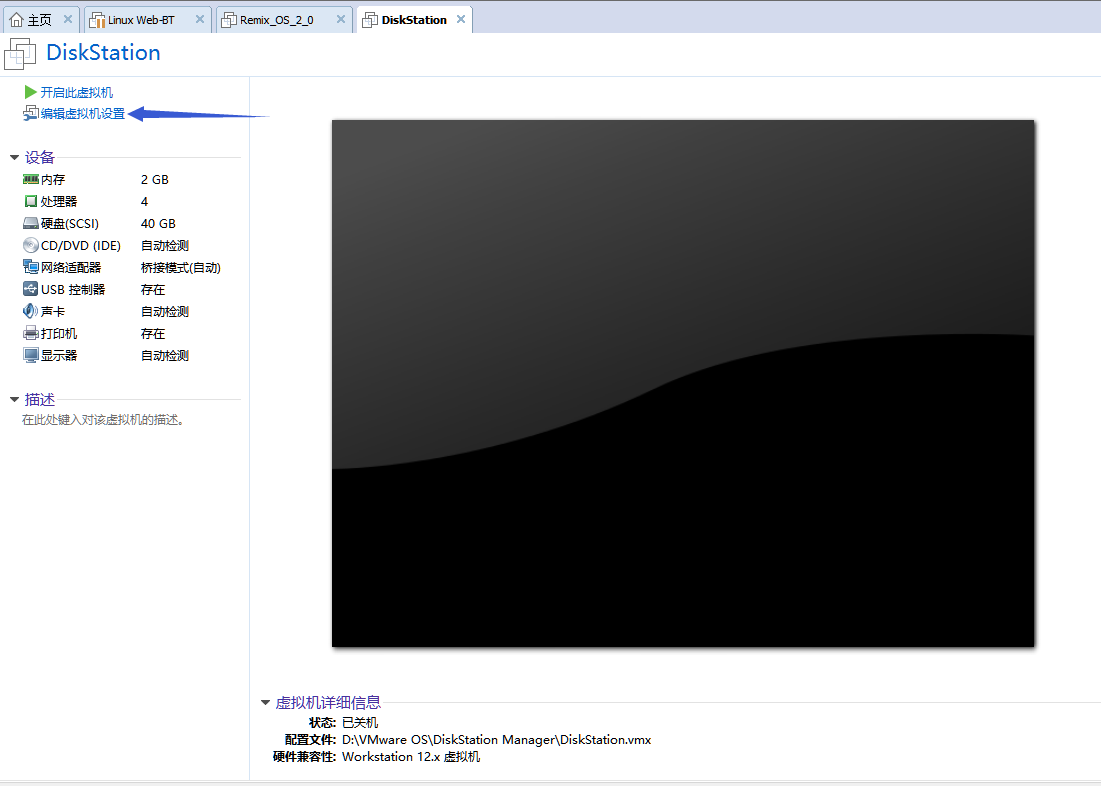Click the 设备 section heading text
The image size is (1101, 786).
coord(39,157)
